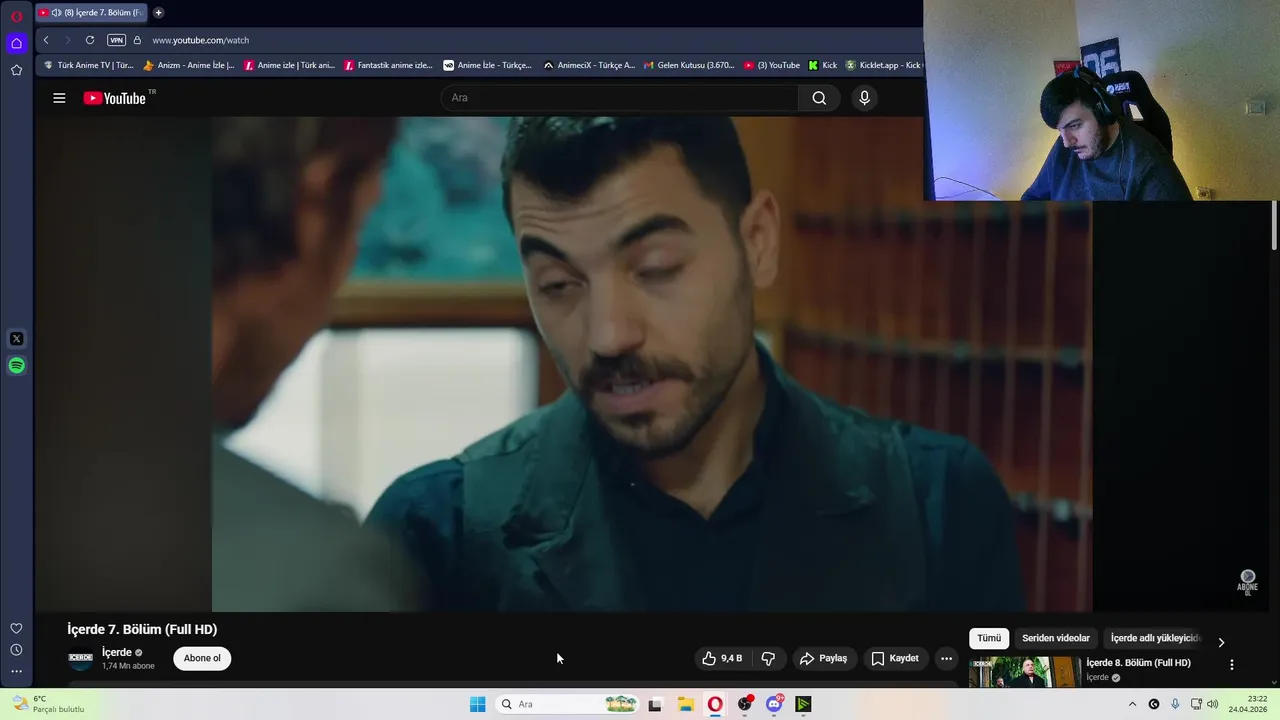Open a new browser tab
Image resolution: width=1280 pixels, height=720 pixels.
pos(158,13)
